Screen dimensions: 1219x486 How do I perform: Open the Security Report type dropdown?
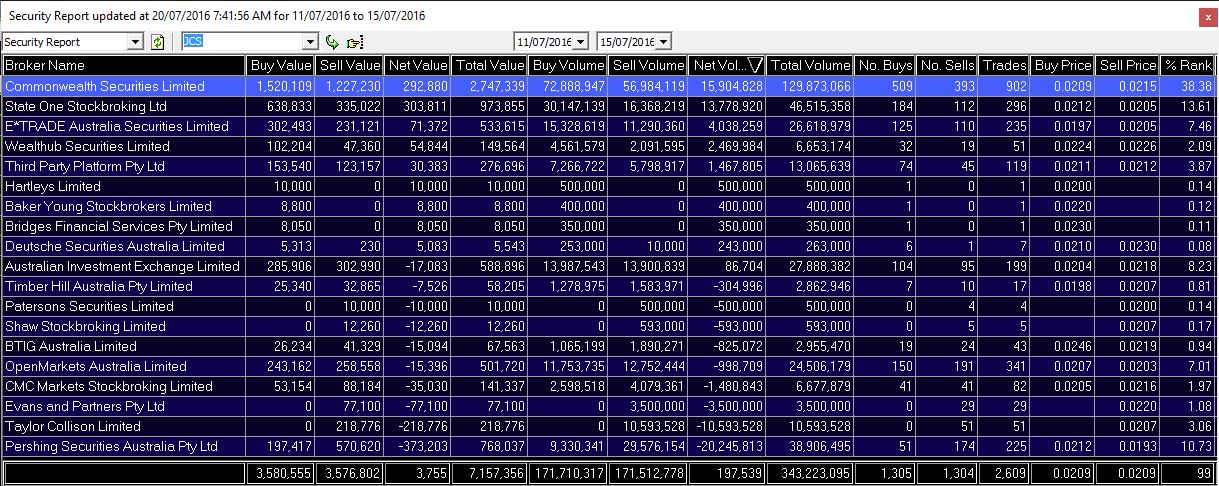tap(136, 42)
